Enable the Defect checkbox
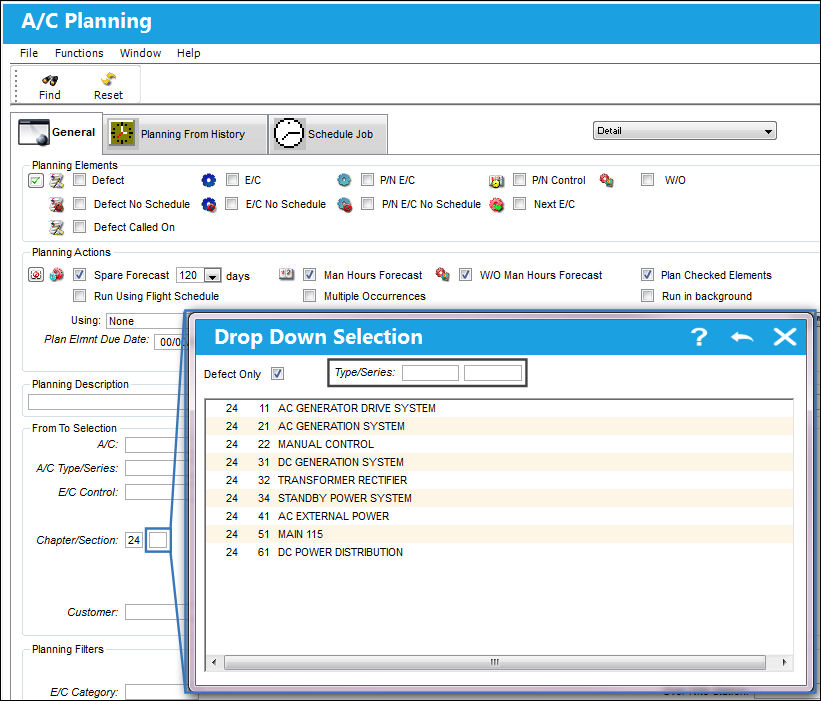The width and height of the screenshot is (821, 701). tap(80, 180)
